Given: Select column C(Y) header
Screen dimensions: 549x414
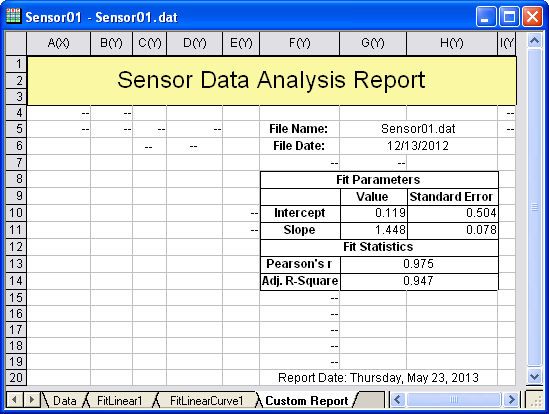Looking at the screenshot, I should point(150,43).
